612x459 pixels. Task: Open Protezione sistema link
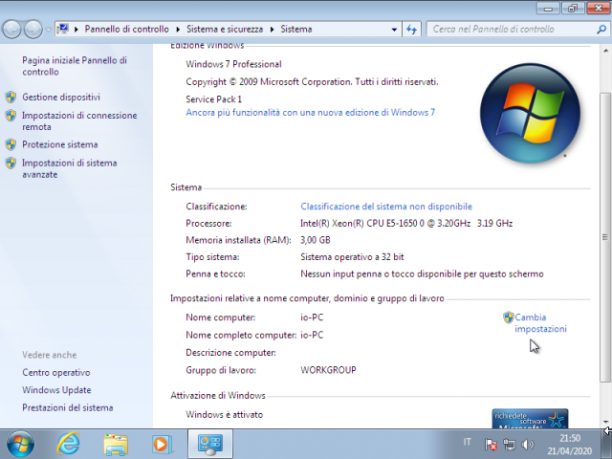tap(60, 144)
